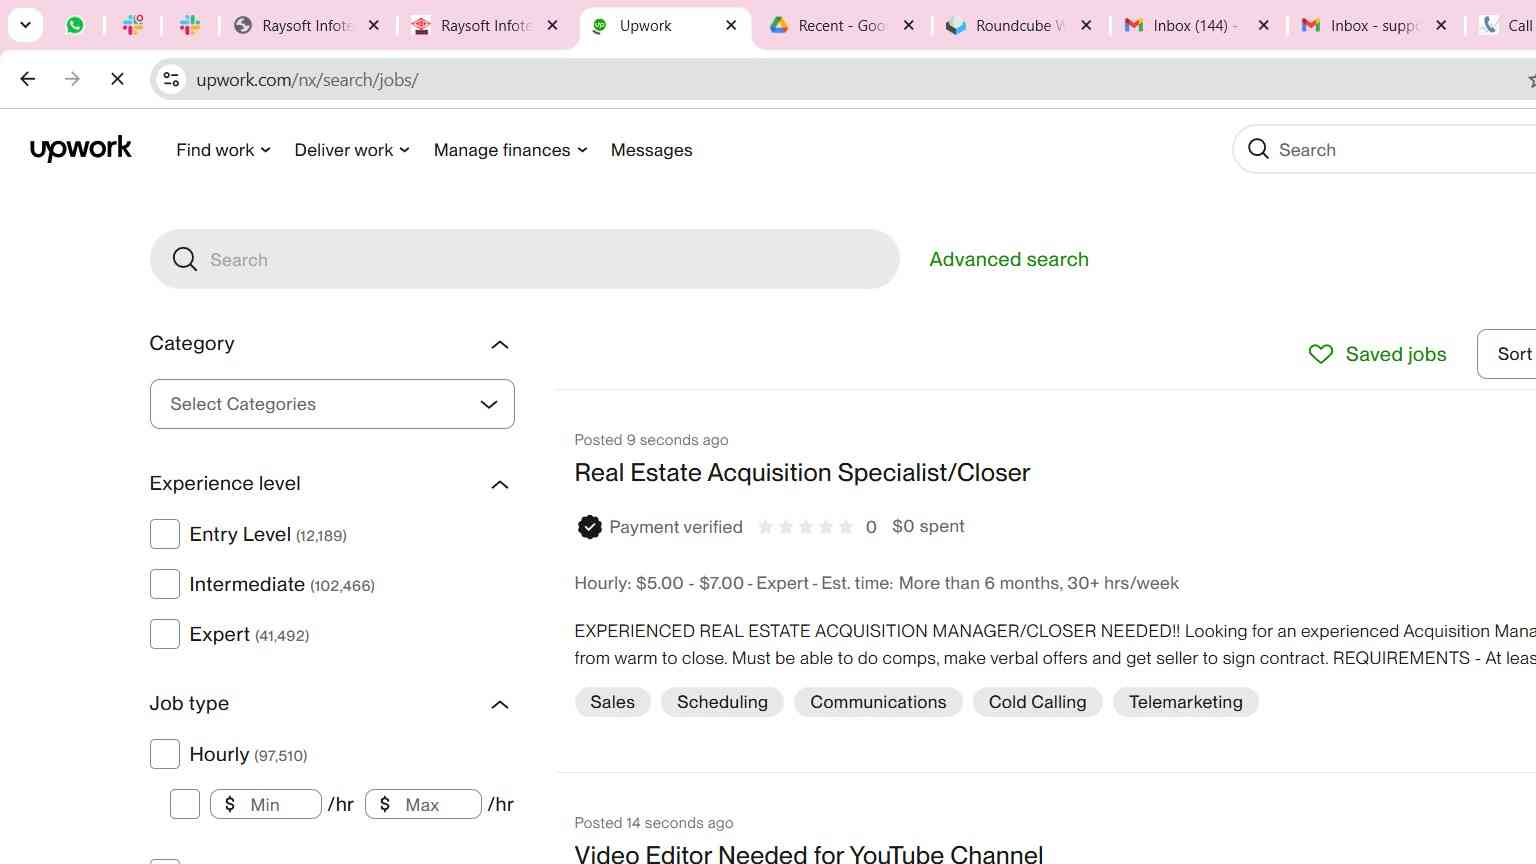Stop loading the page
1536x864 pixels.
tap(117, 79)
